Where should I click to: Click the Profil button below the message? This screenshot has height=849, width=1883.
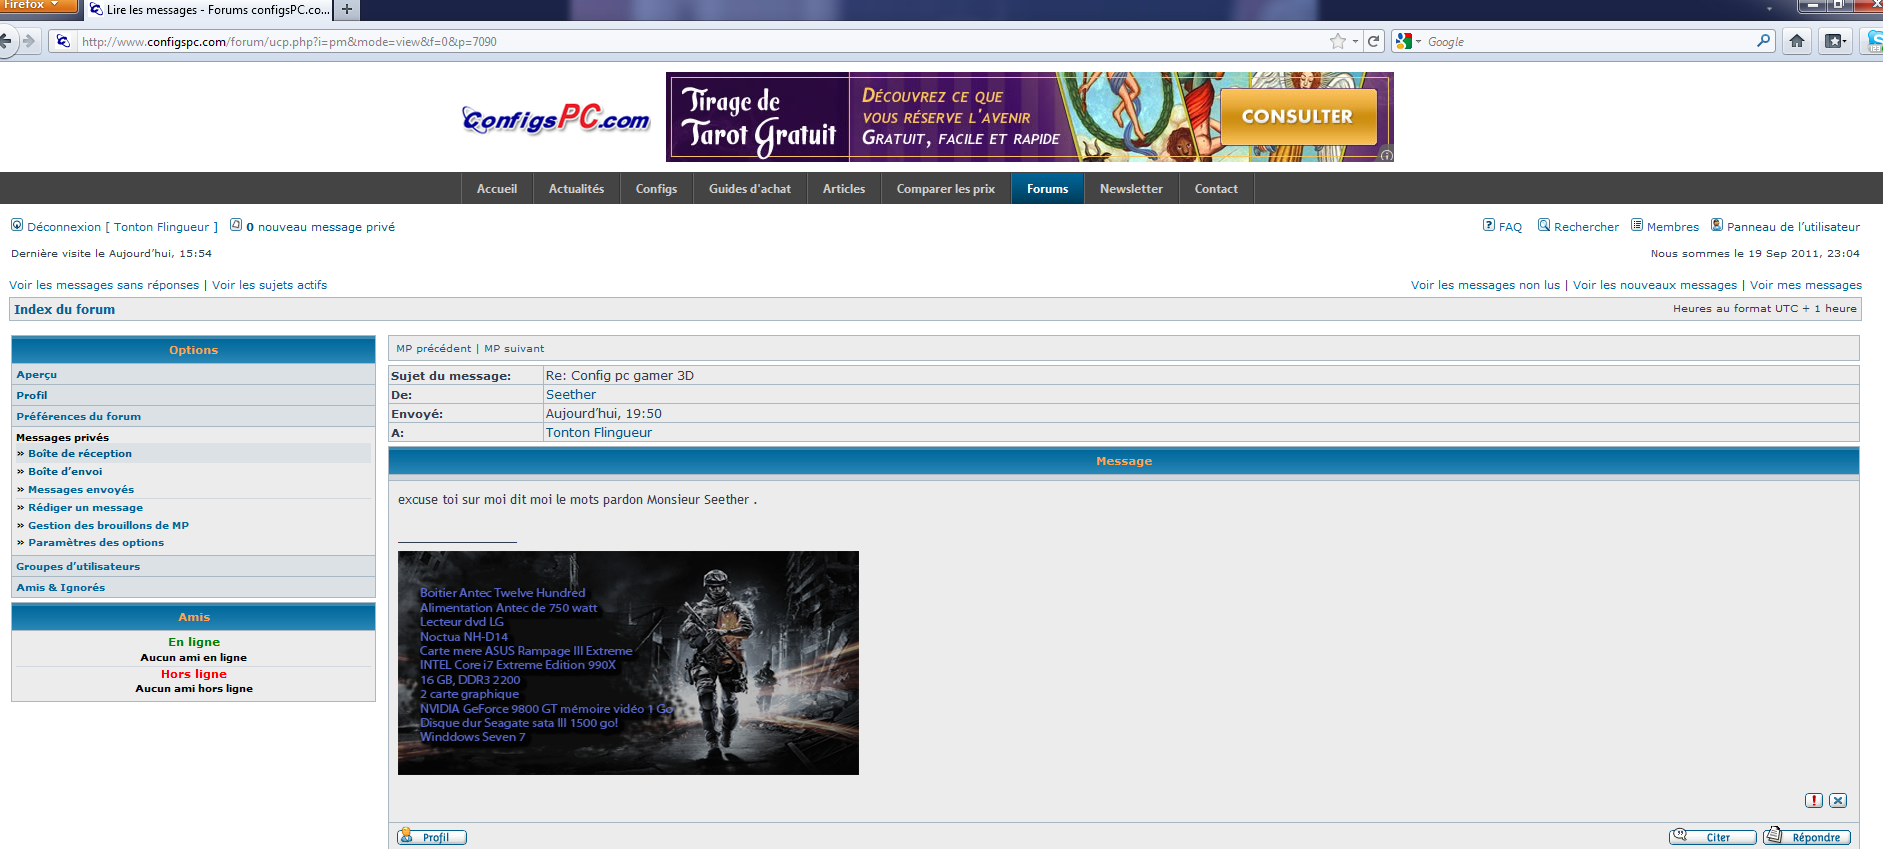pos(432,837)
